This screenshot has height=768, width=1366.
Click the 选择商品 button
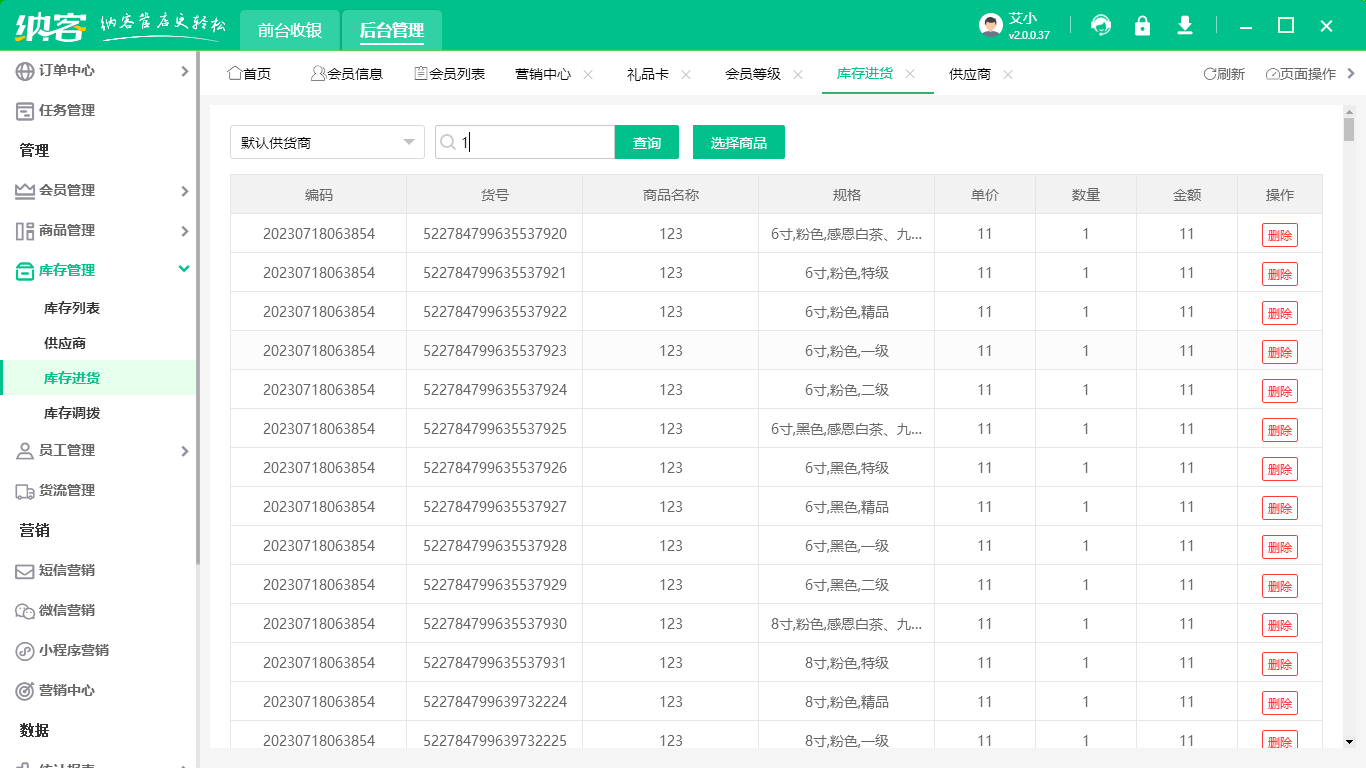(x=738, y=143)
